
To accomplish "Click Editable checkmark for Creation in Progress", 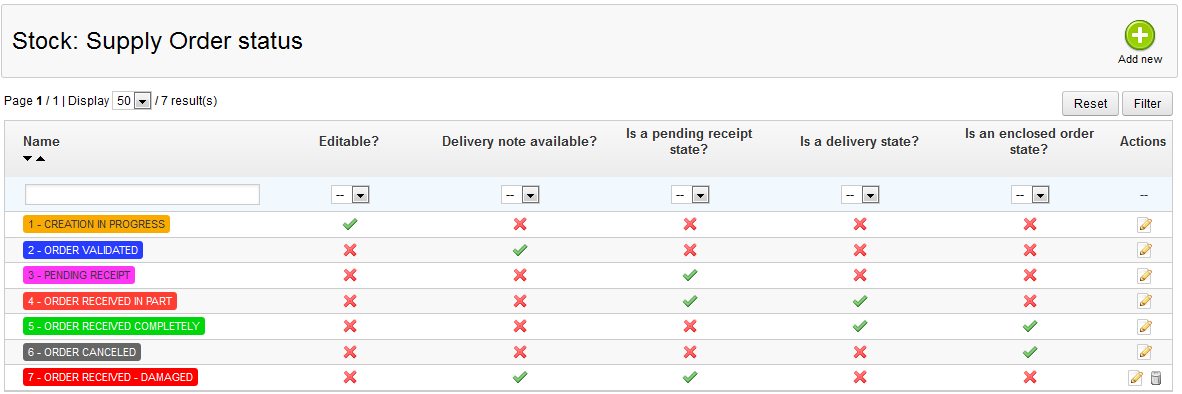I will (x=349, y=224).
